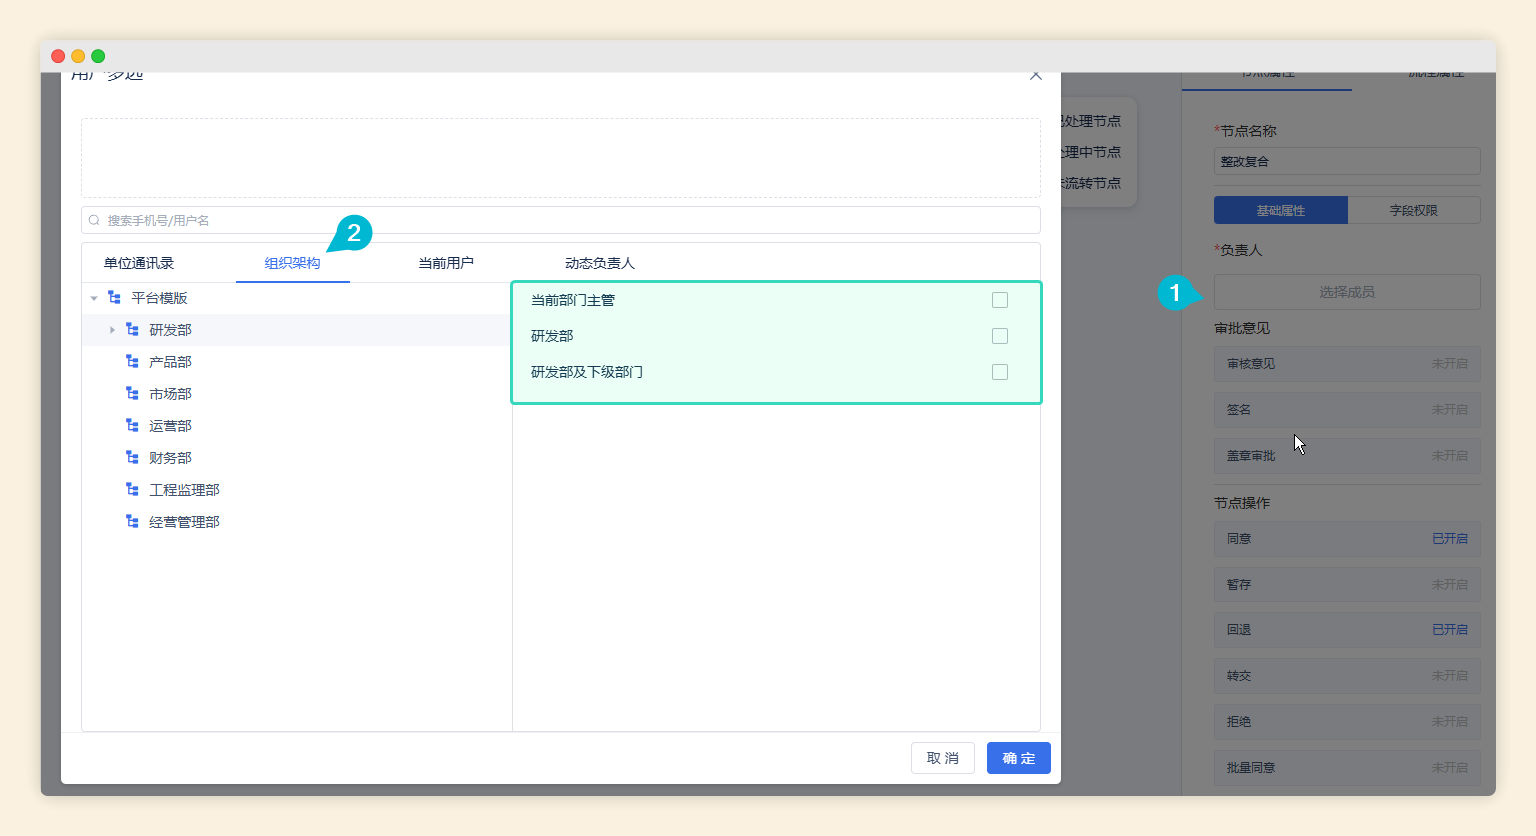
Task: Expand the 研发部 tree node arrow
Action: (x=112, y=330)
